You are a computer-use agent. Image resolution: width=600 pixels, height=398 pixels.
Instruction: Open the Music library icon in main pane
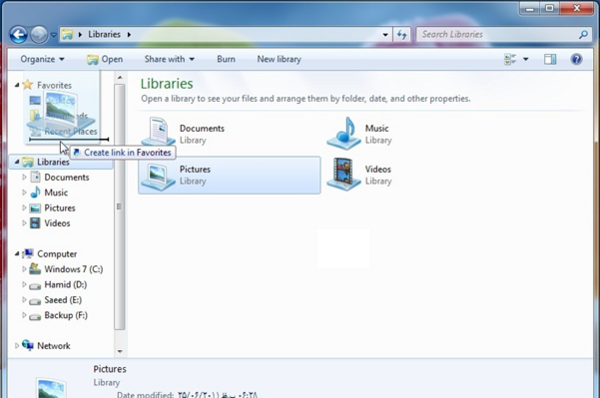pos(344,133)
